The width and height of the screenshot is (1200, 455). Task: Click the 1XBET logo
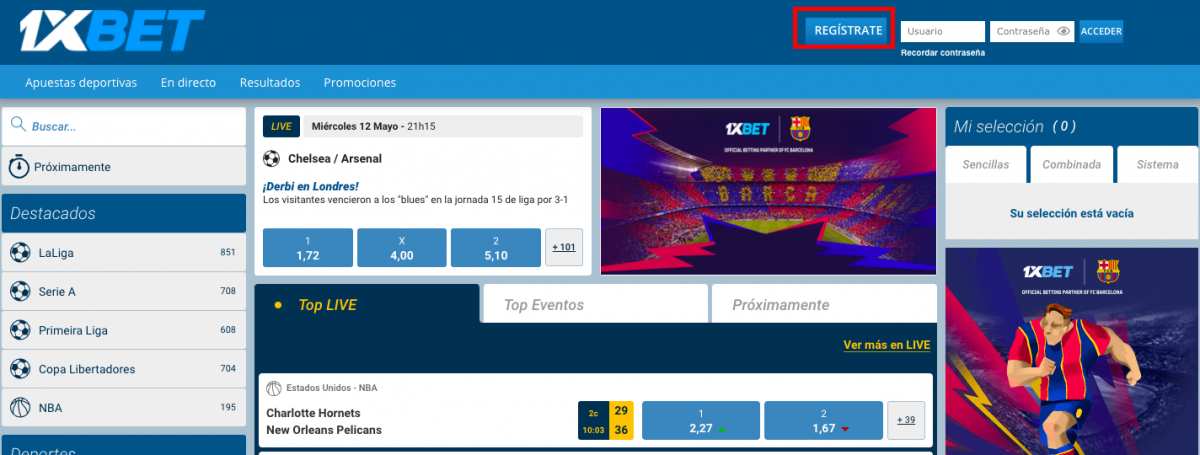coord(111,31)
